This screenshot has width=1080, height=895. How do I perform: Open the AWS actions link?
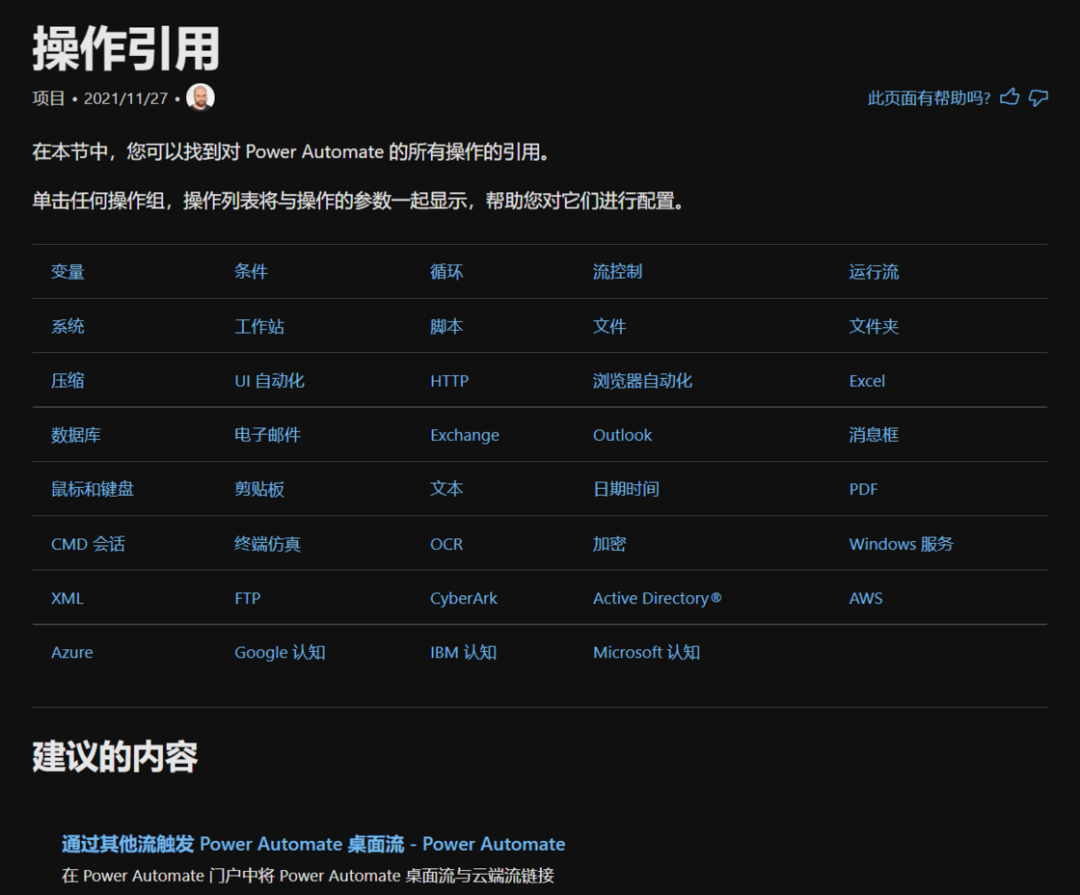(x=865, y=598)
